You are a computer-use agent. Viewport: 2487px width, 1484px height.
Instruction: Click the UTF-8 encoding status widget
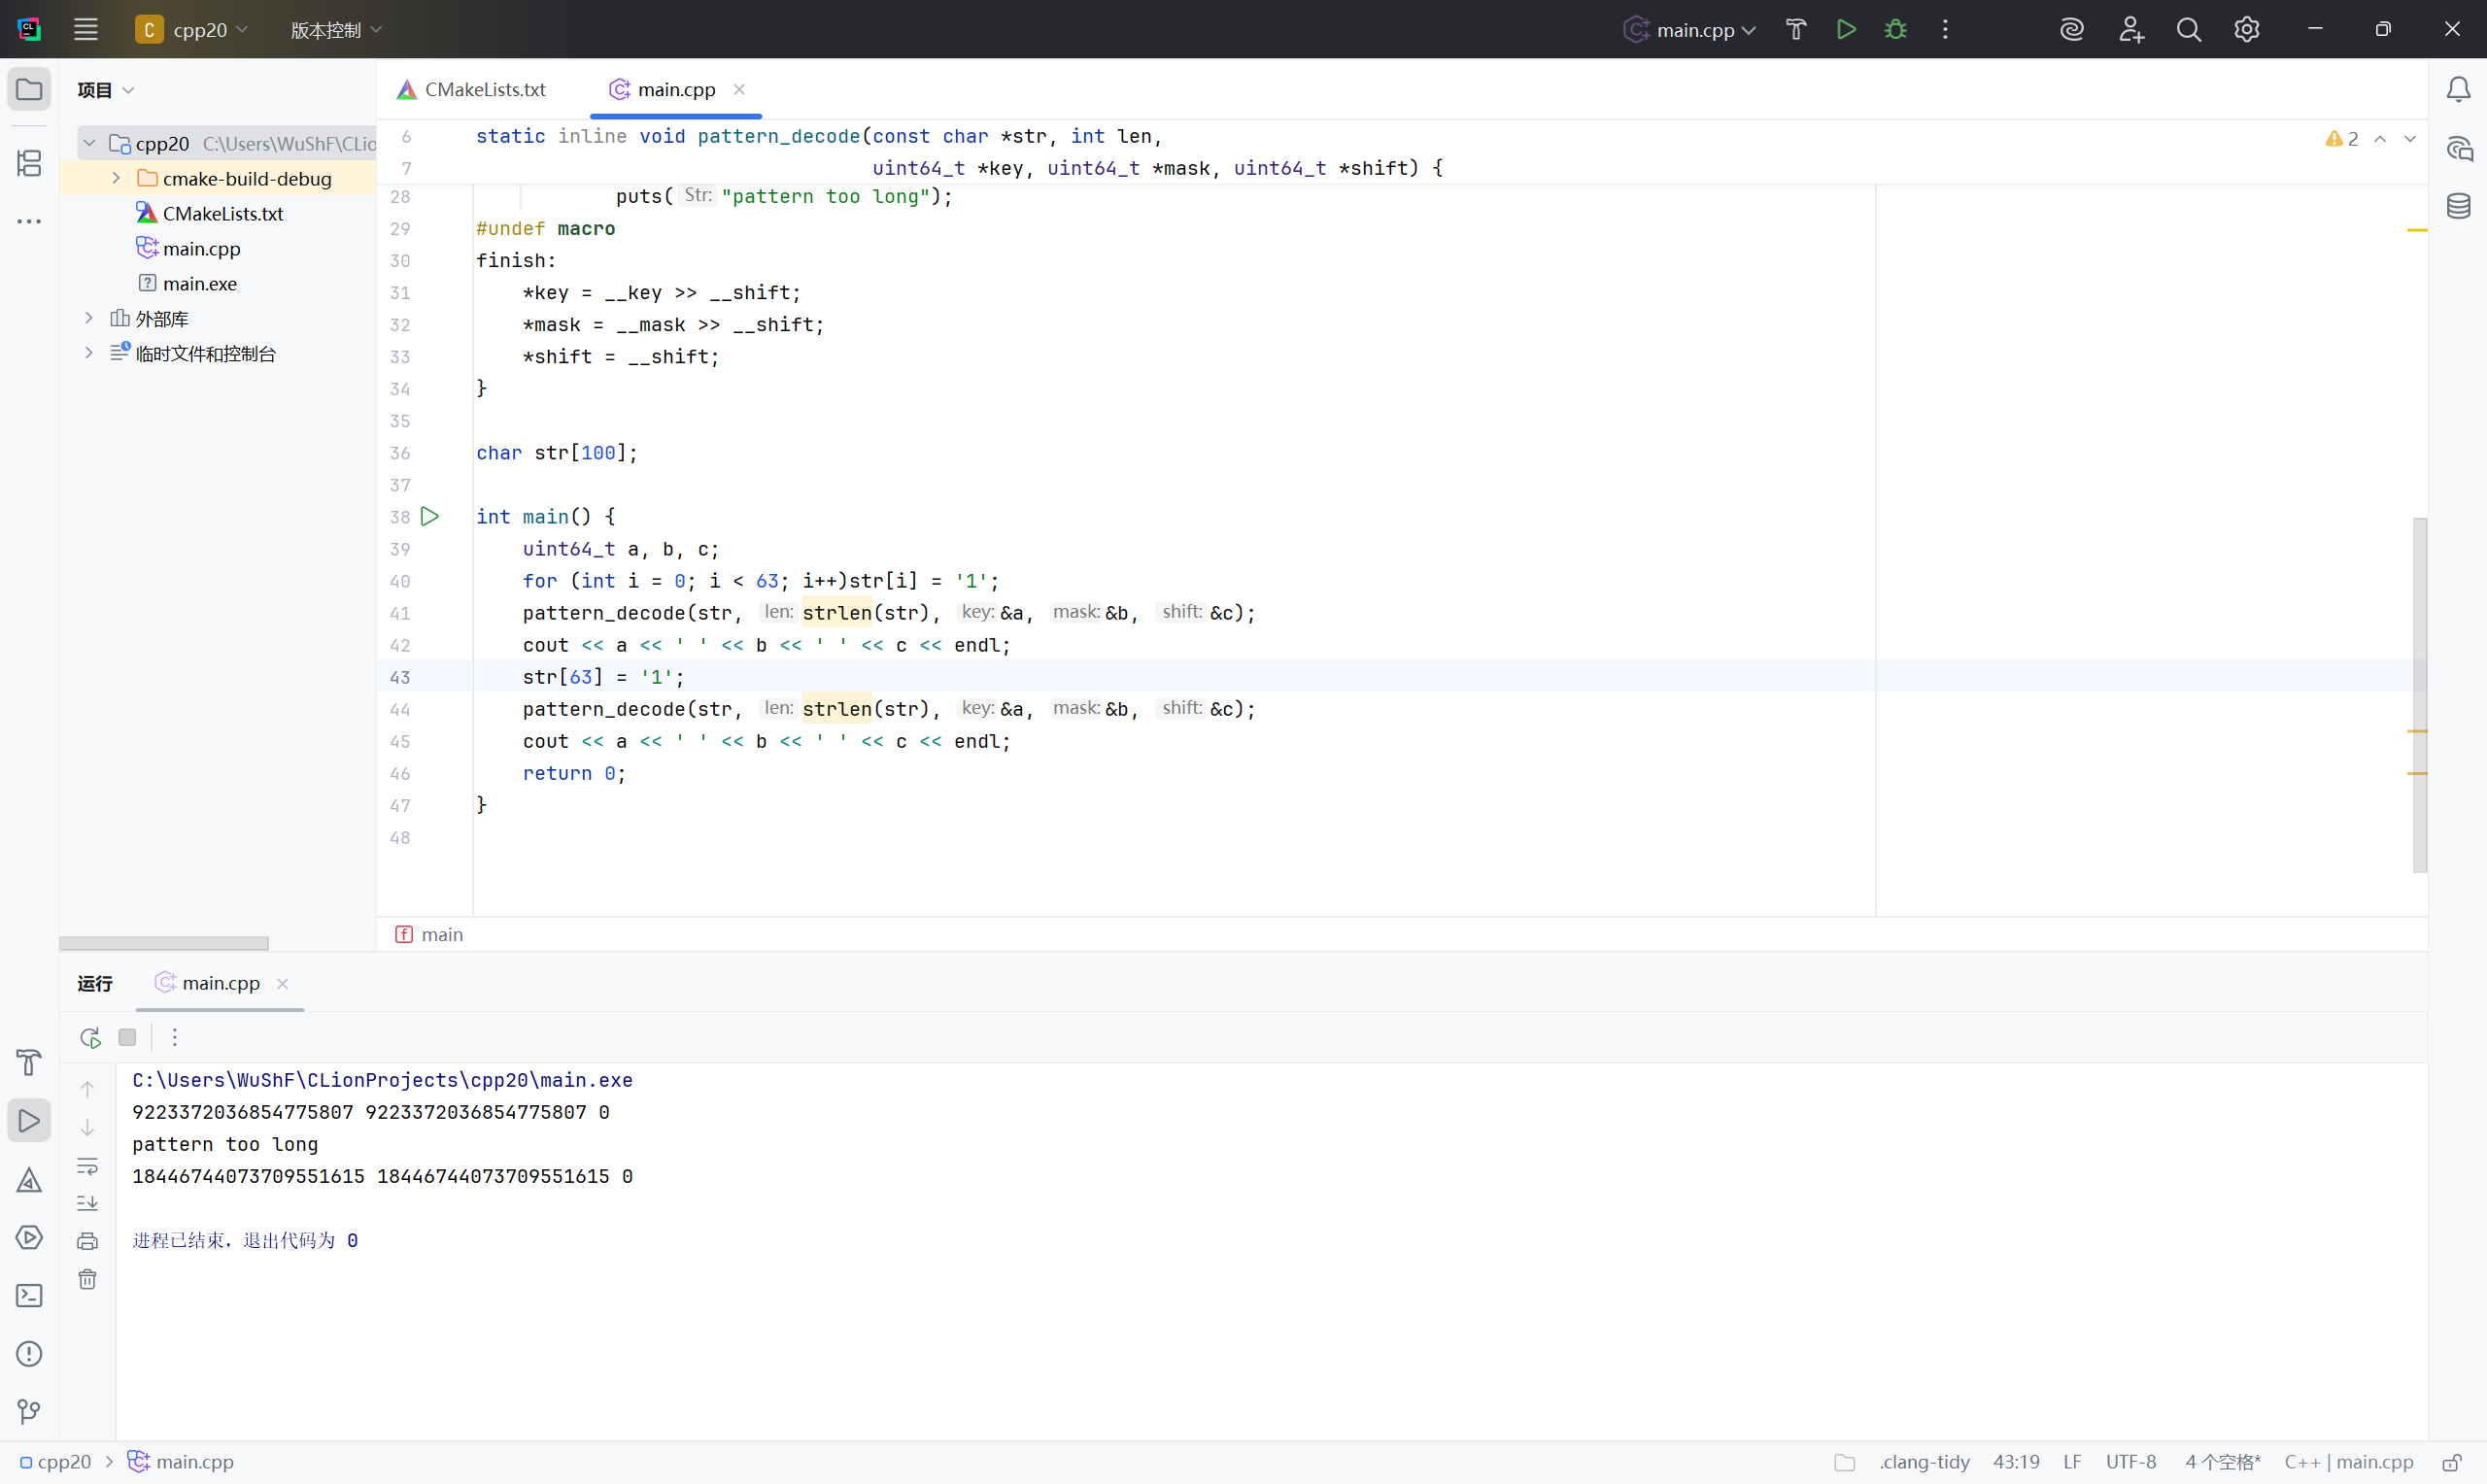pyautogui.click(x=2130, y=1462)
